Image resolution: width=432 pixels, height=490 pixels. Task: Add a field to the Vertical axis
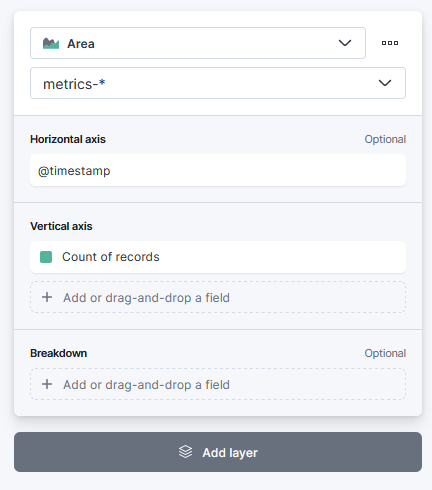pyautogui.click(x=218, y=297)
